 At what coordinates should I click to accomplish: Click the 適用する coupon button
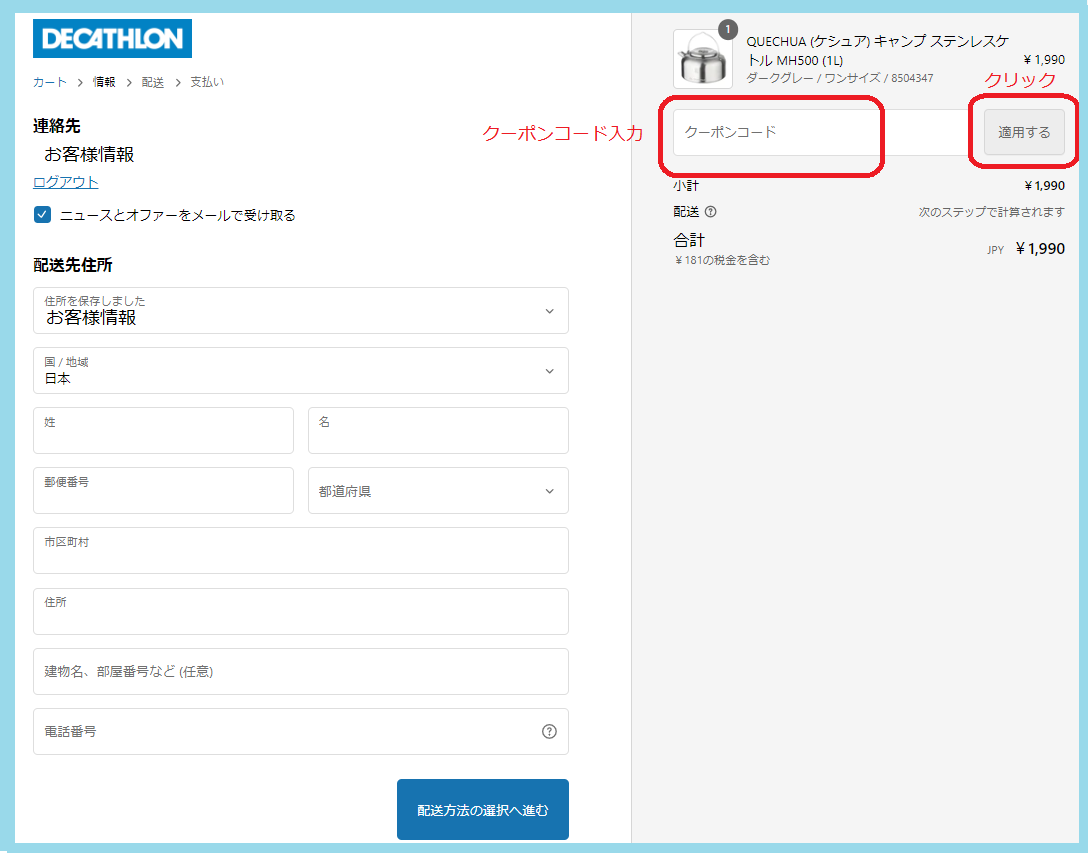1024,132
